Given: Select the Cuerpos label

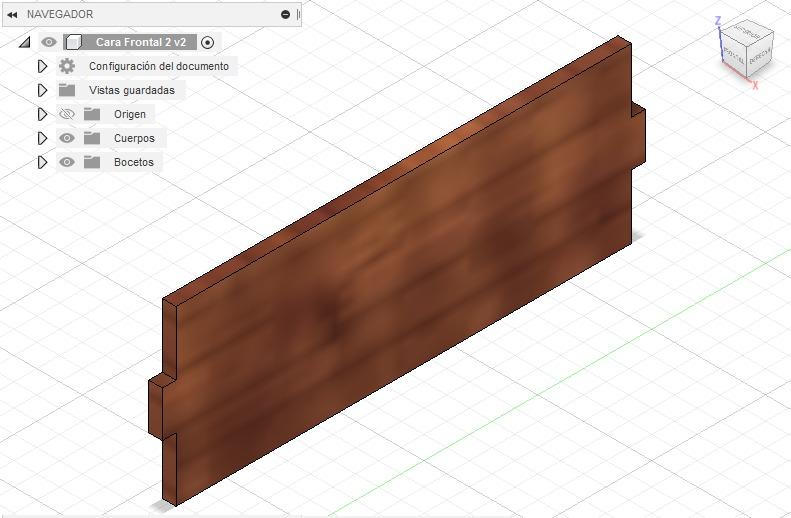Looking at the screenshot, I should point(134,138).
